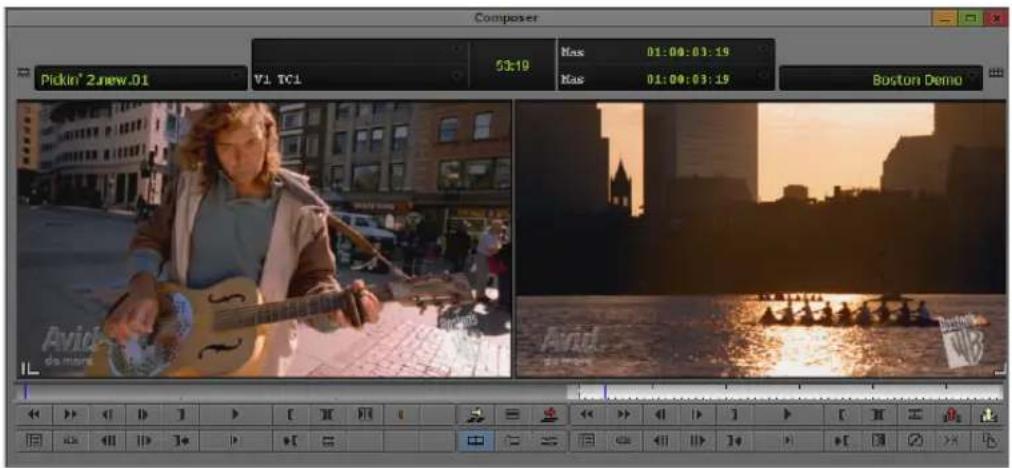Play the source monitor clip
Viewport: 1012px width, 468px height.
click(236, 414)
